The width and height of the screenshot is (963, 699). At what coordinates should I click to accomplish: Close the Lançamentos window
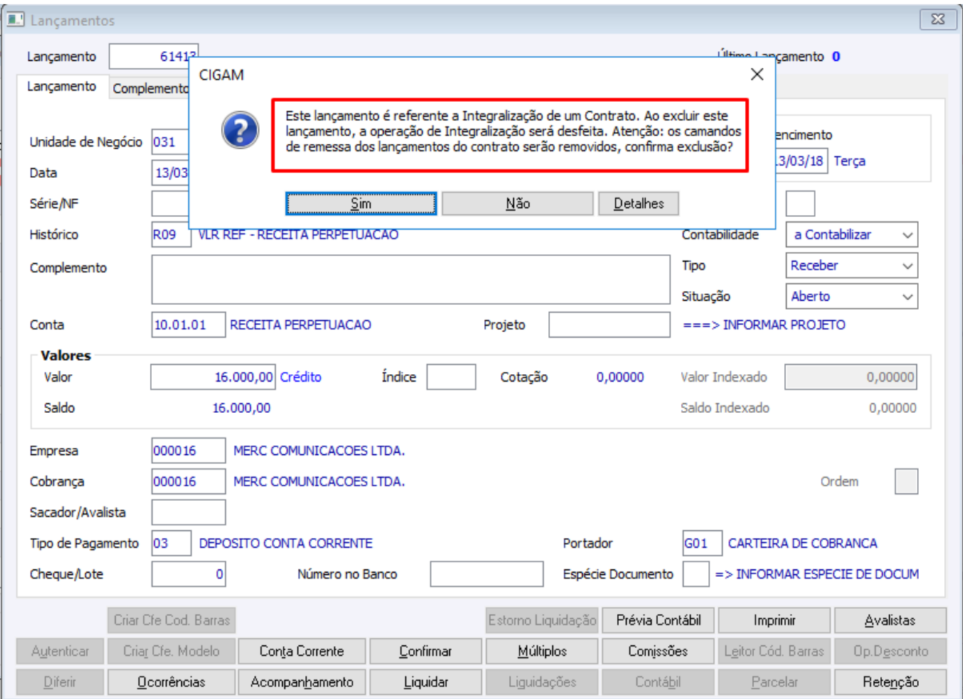937,19
